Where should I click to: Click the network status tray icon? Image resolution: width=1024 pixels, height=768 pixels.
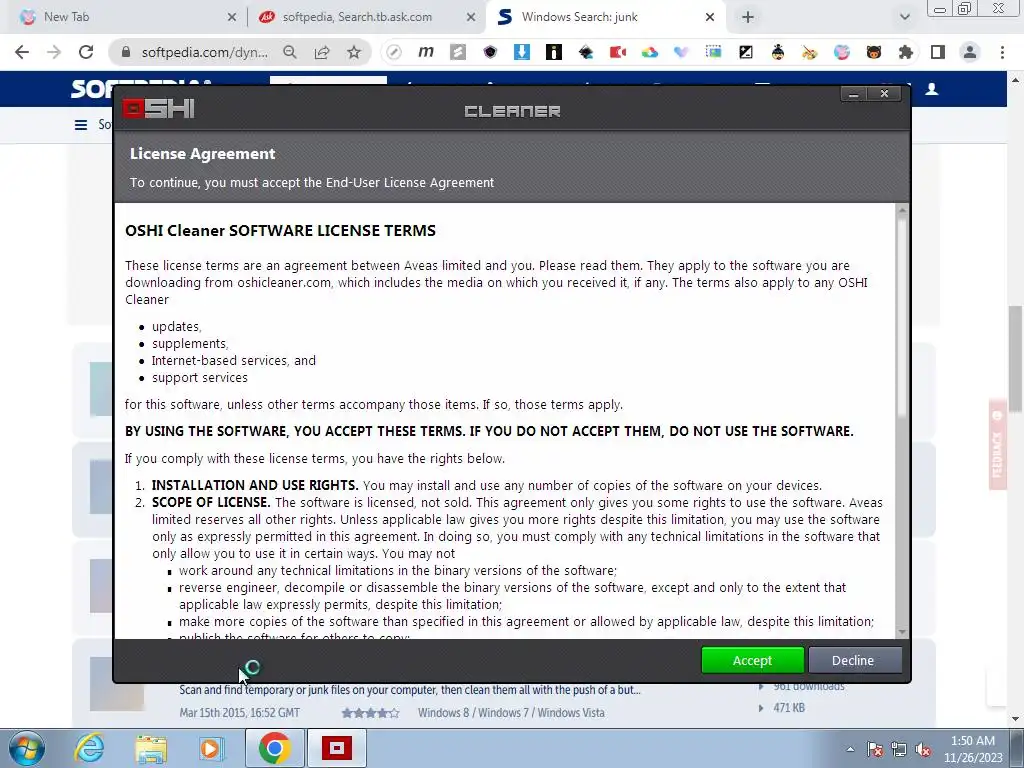(899, 749)
